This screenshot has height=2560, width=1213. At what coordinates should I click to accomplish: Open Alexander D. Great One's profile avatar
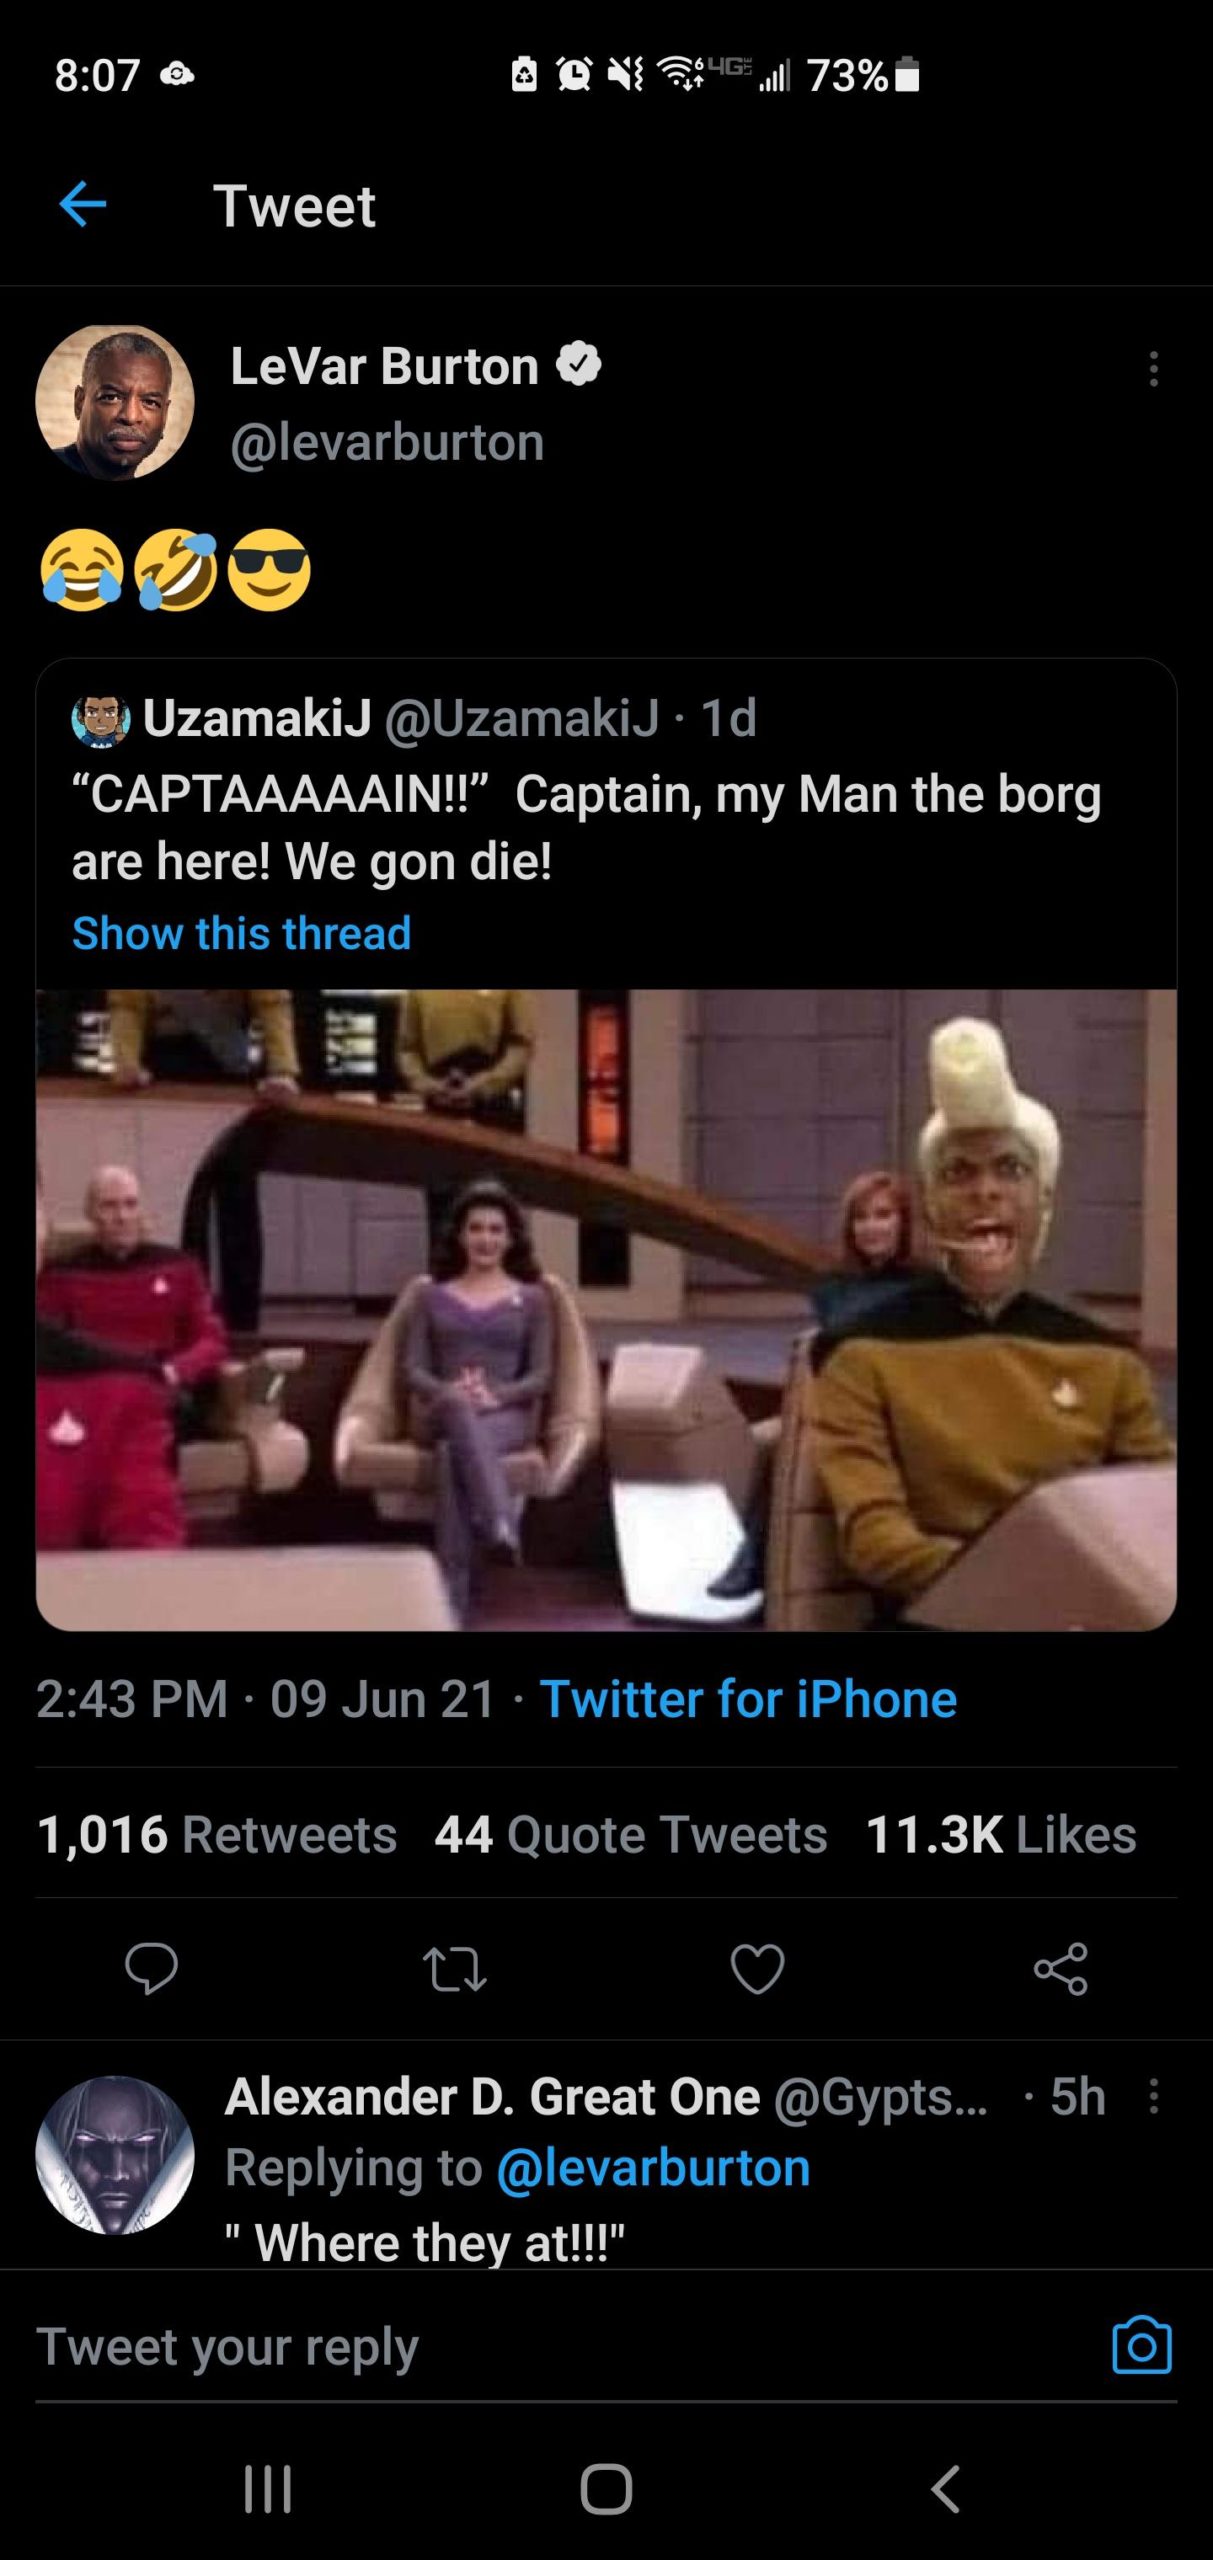coord(115,2155)
